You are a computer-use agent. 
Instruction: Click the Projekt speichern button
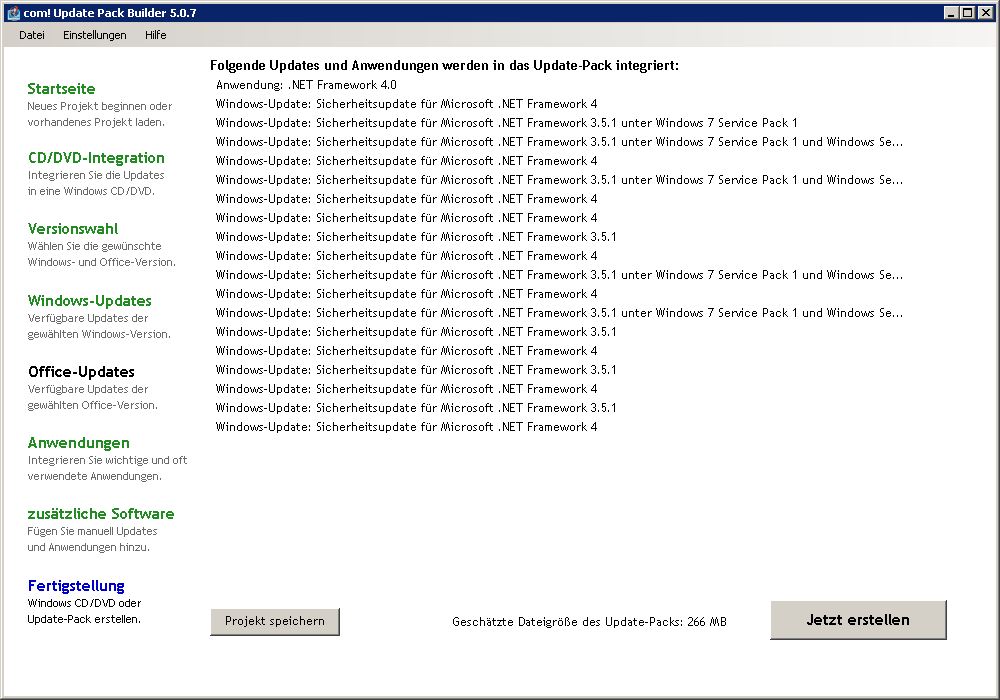pyautogui.click(x=275, y=622)
